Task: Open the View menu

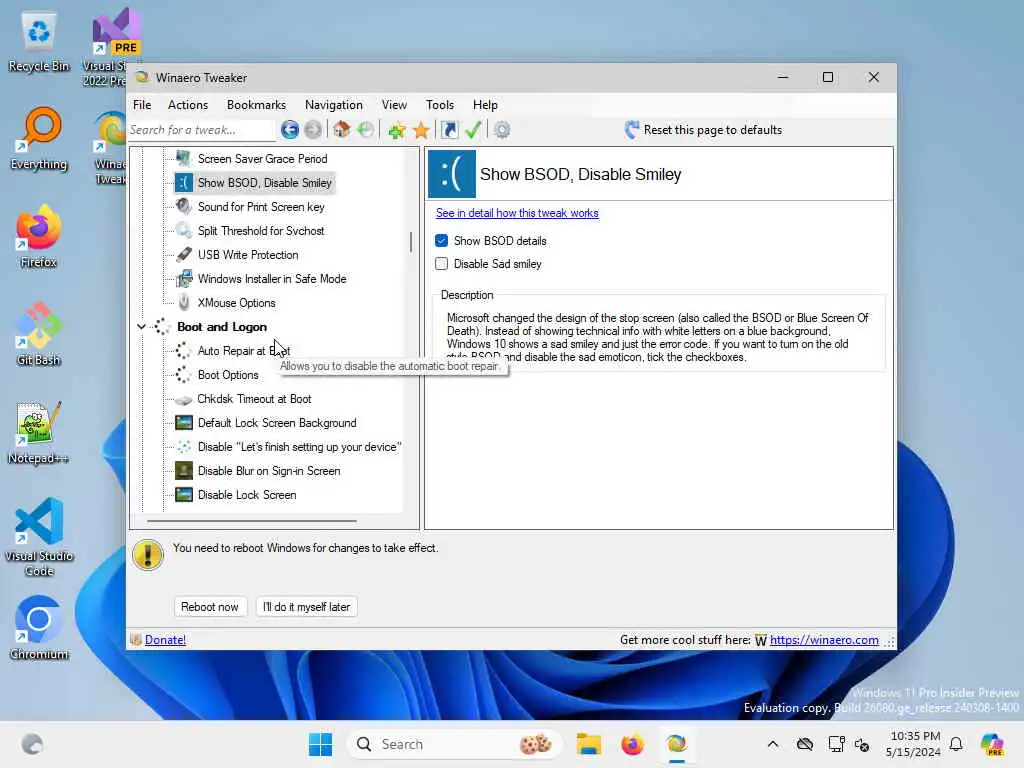Action: [x=394, y=105]
